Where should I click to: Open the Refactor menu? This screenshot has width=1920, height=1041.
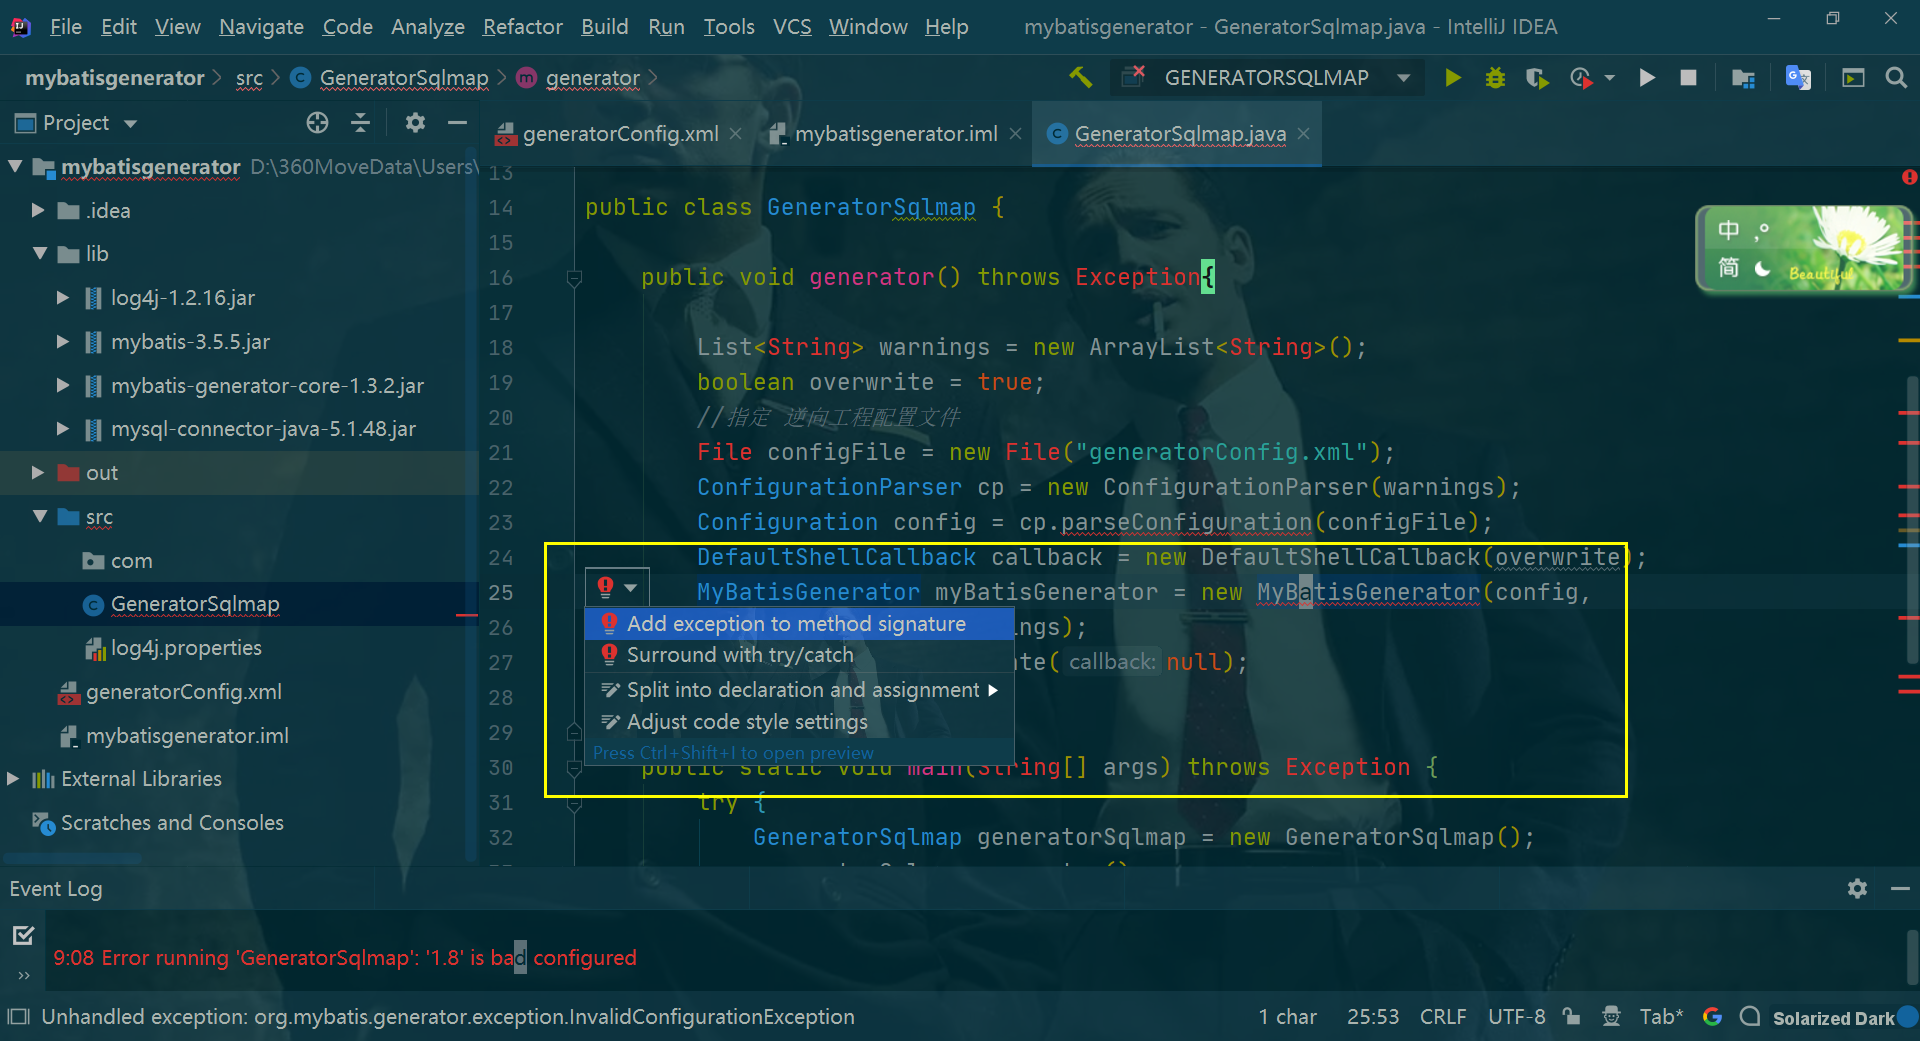coord(522,27)
